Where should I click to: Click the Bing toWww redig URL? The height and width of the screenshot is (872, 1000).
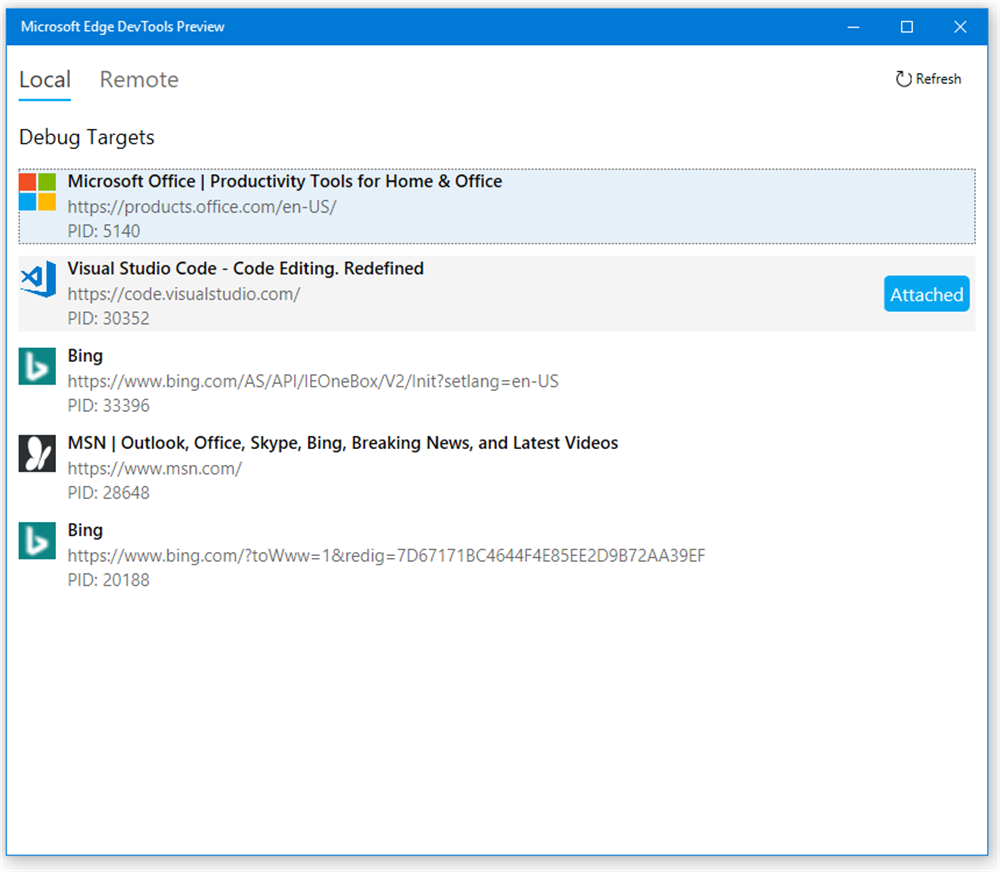[x=386, y=555]
